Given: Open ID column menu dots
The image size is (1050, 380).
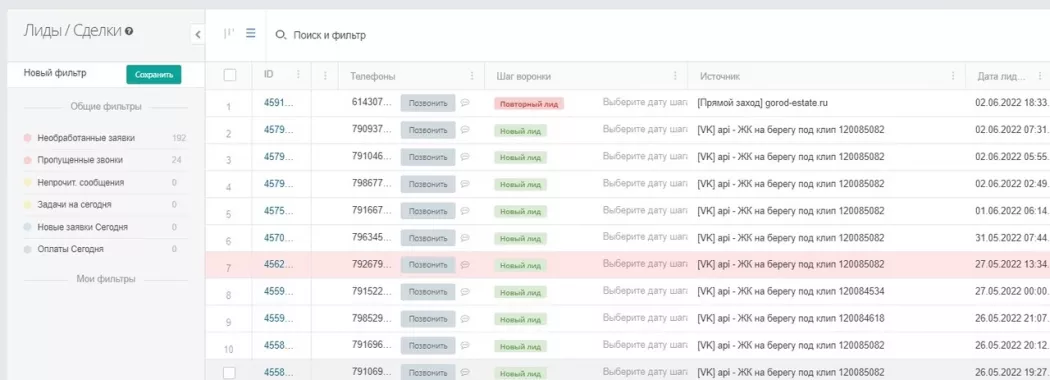Looking at the screenshot, I should tap(298, 75).
